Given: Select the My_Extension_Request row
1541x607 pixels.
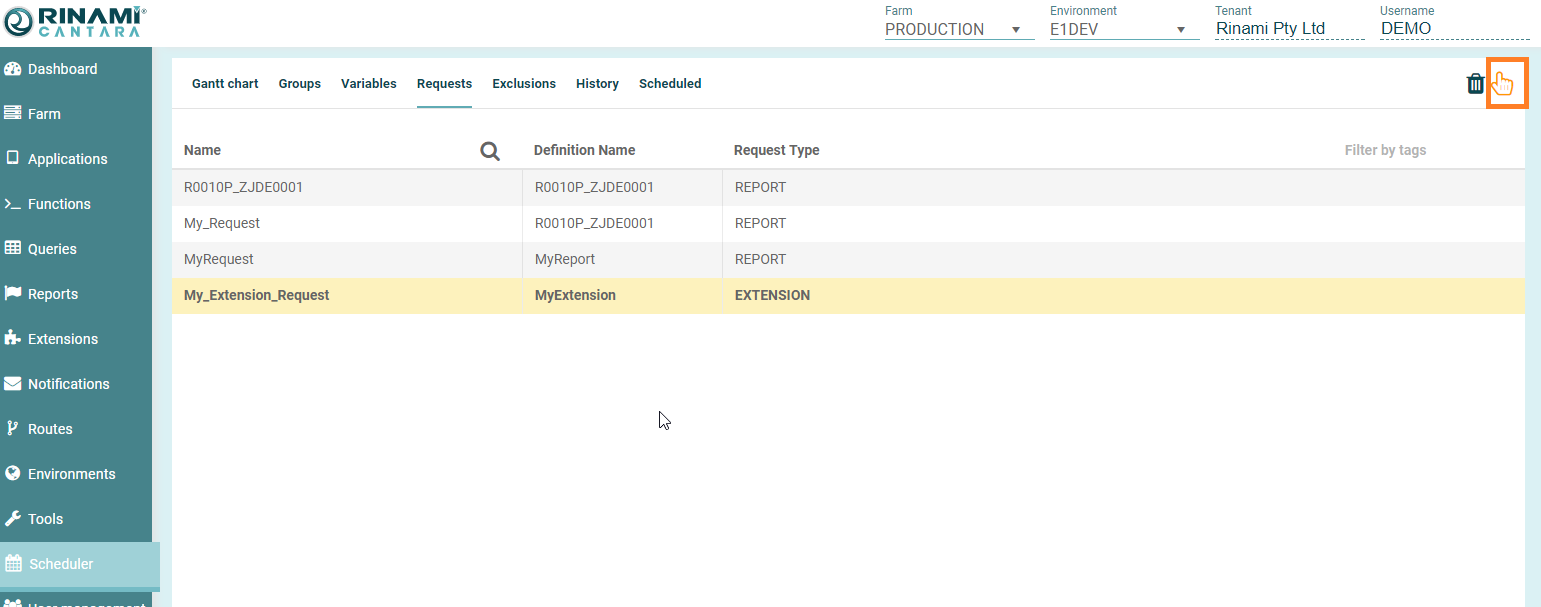Looking at the screenshot, I should 257,296.
